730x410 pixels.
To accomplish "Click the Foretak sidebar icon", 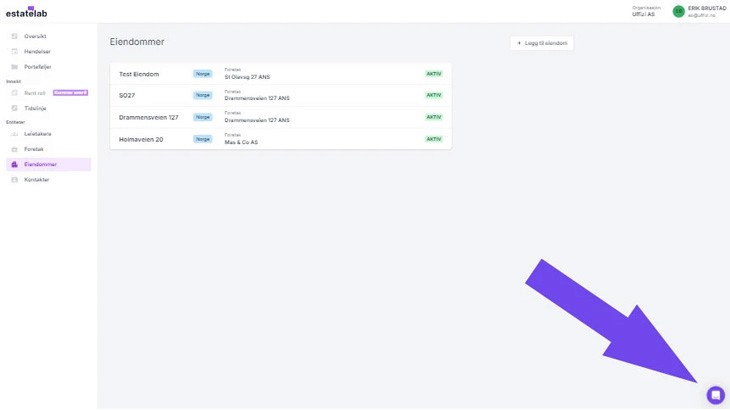I will click(14, 149).
